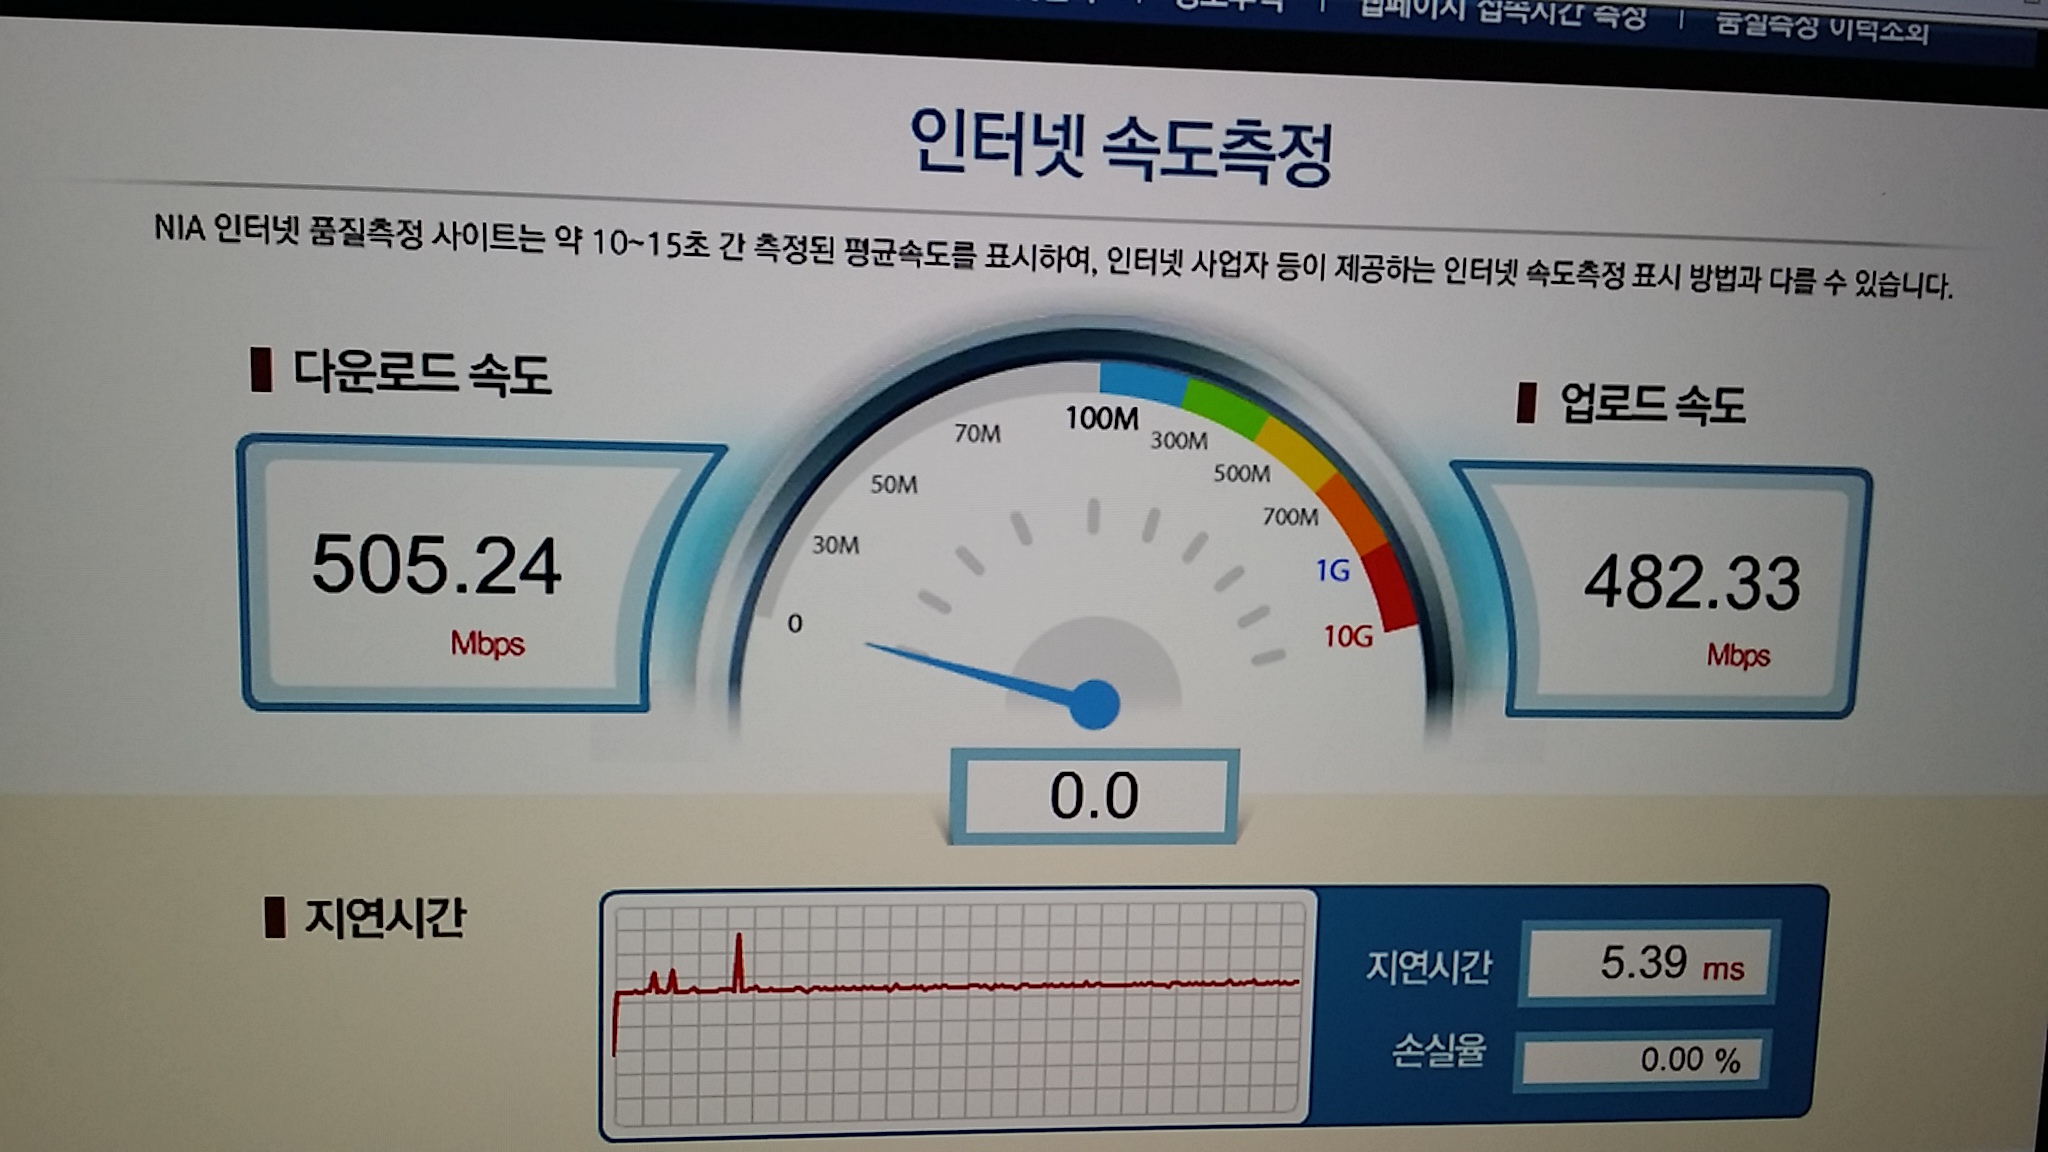This screenshot has width=2048, height=1152.
Task: Click the 인터넷 속도측정 page heading
Action: pos(1121,148)
